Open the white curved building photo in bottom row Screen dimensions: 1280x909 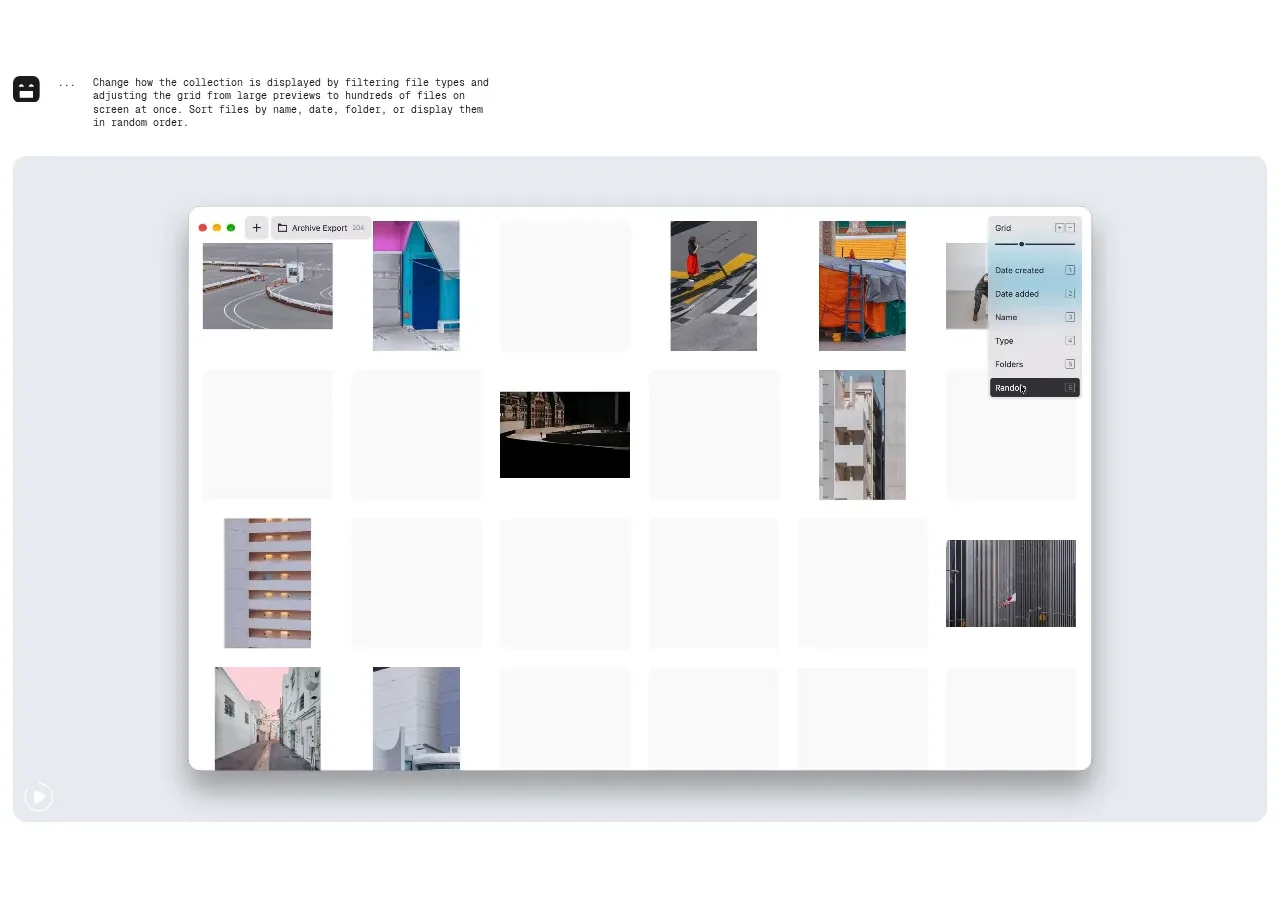(x=416, y=718)
